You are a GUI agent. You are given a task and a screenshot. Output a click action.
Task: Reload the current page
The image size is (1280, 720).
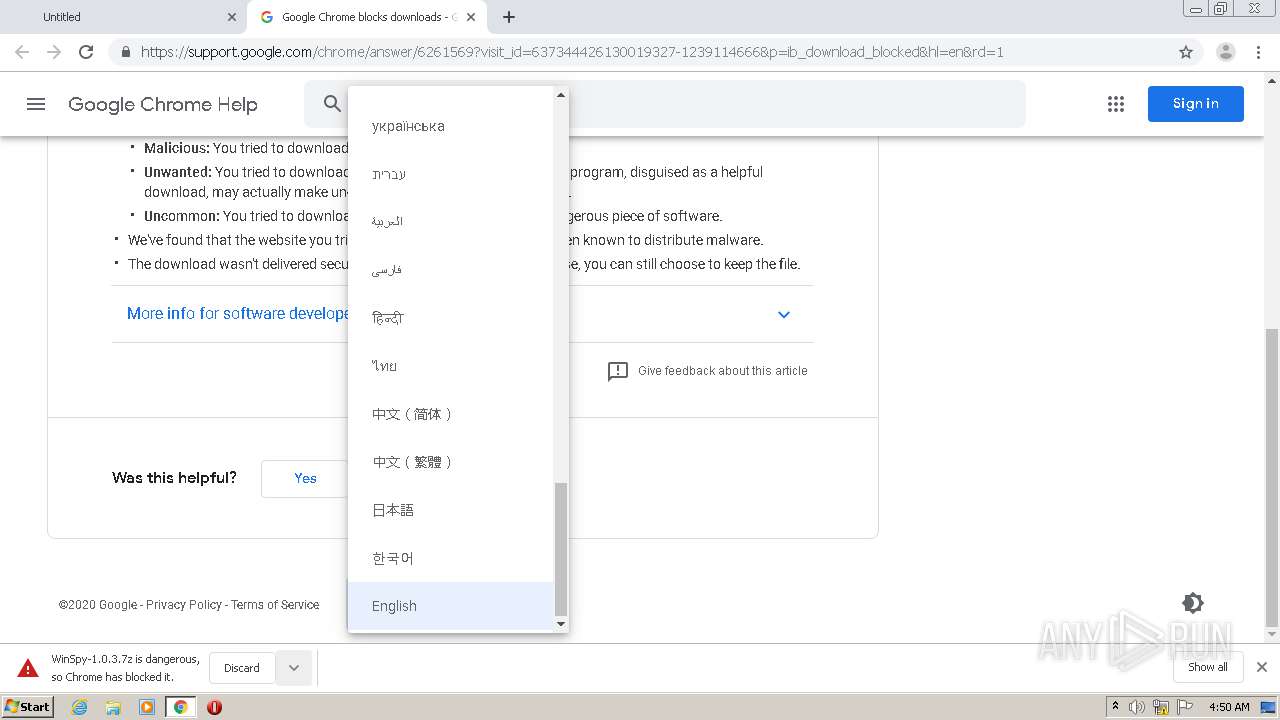coord(86,52)
